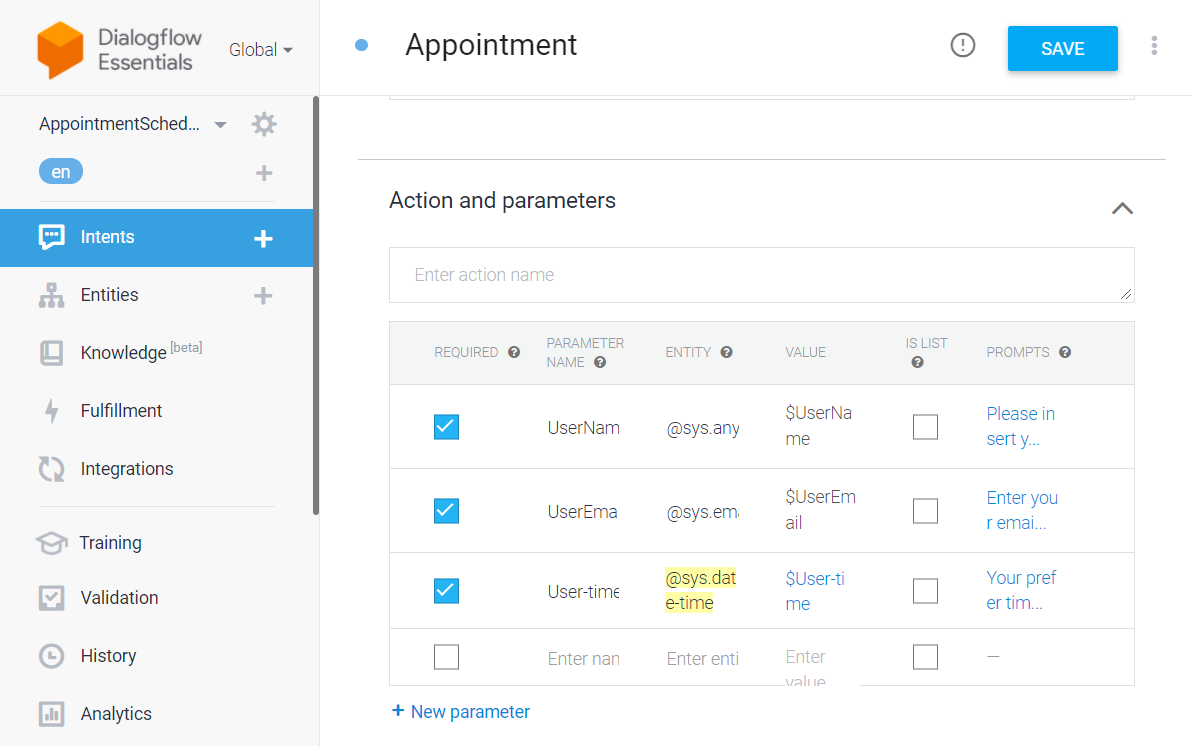Open the three-dot more options menu
Image resolution: width=1192 pixels, height=746 pixels.
(1154, 46)
